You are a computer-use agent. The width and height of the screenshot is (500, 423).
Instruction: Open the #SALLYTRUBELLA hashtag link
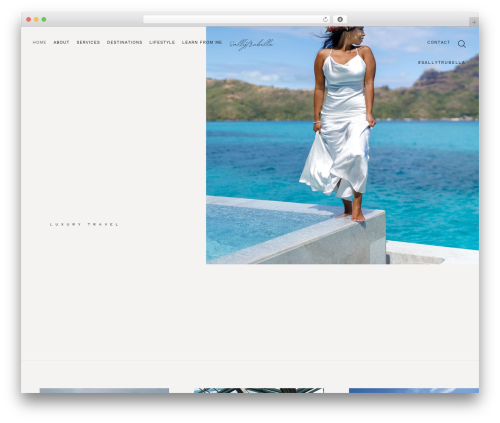pyautogui.click(x=441, y=62)
